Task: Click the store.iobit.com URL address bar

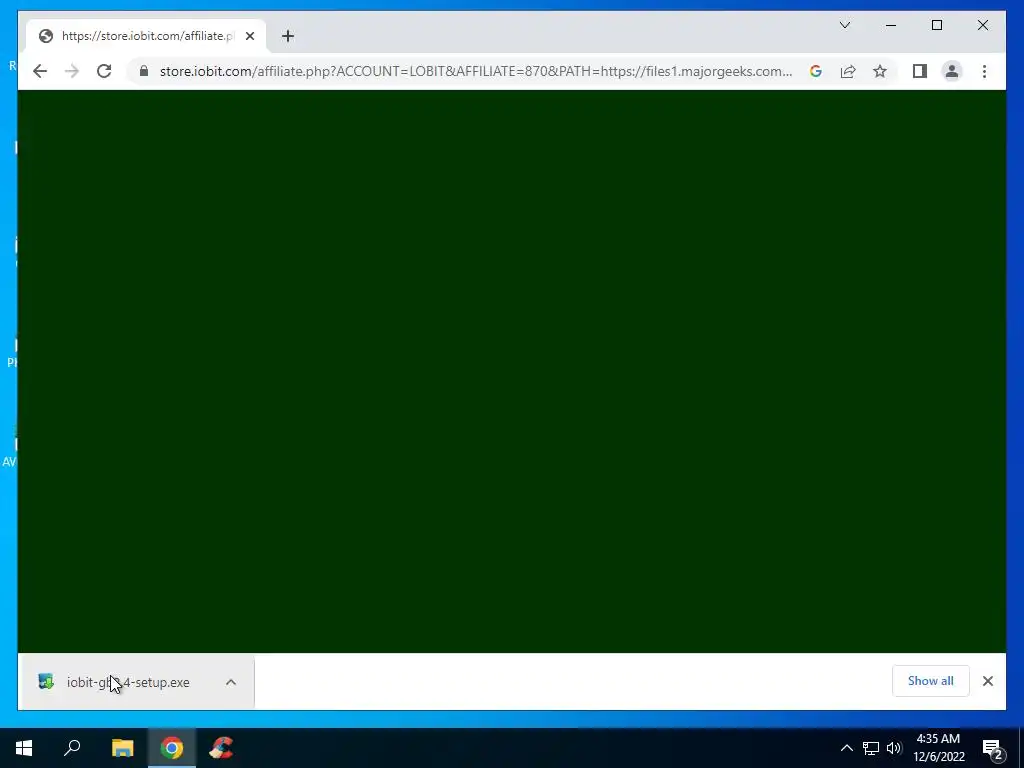Action: (x=475, y=71)
